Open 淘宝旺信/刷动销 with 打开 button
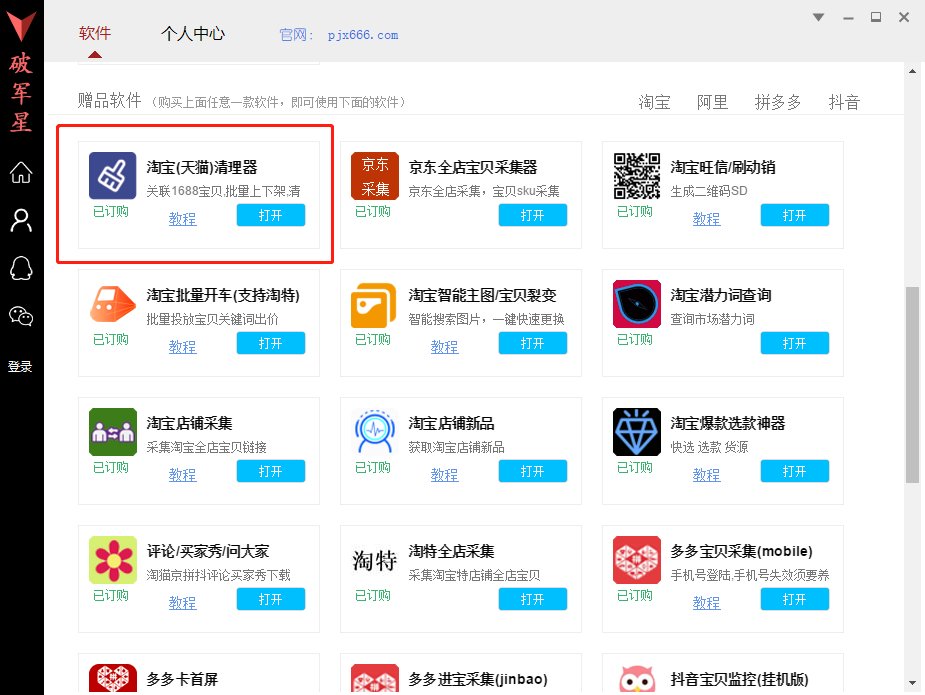 tap(795, 215)
